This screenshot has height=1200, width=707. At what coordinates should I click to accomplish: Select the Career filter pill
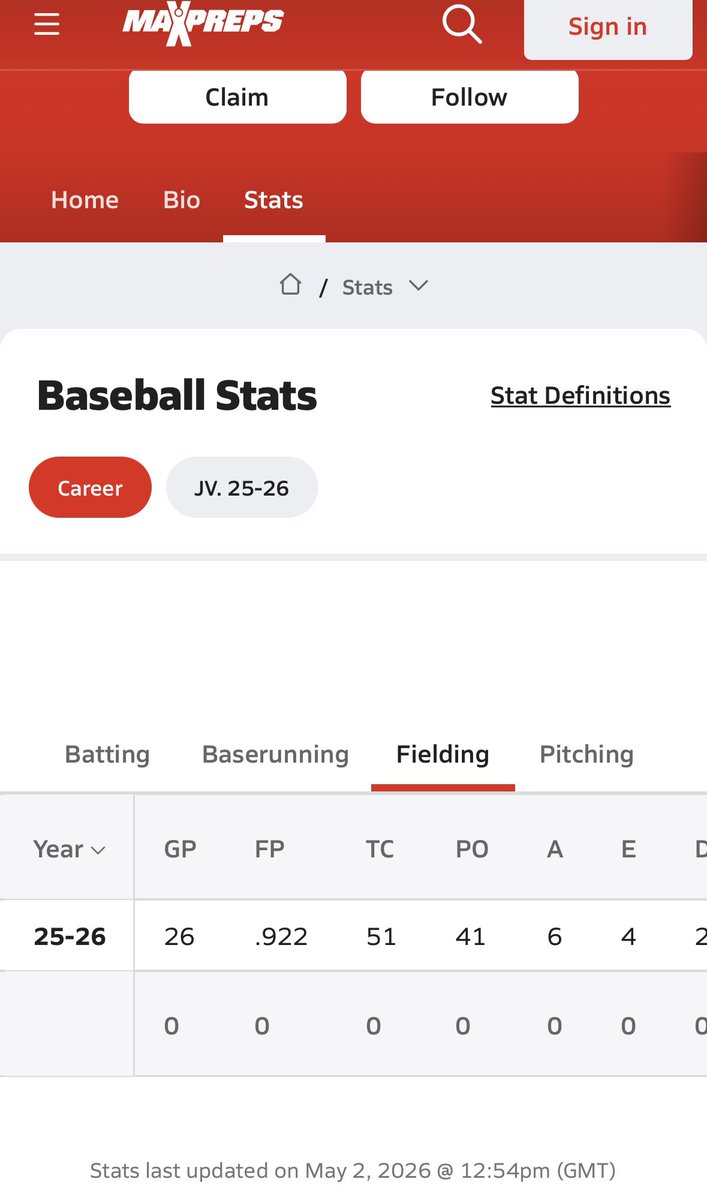coord(90,488)
